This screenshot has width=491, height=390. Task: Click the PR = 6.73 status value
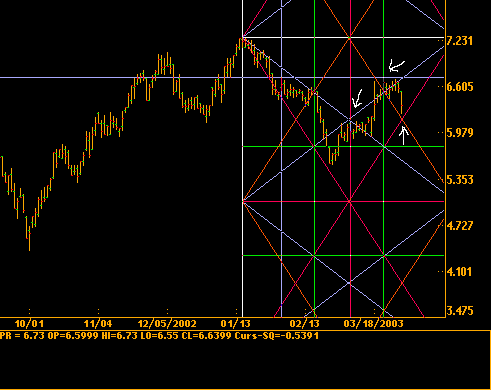pos(22,336)
